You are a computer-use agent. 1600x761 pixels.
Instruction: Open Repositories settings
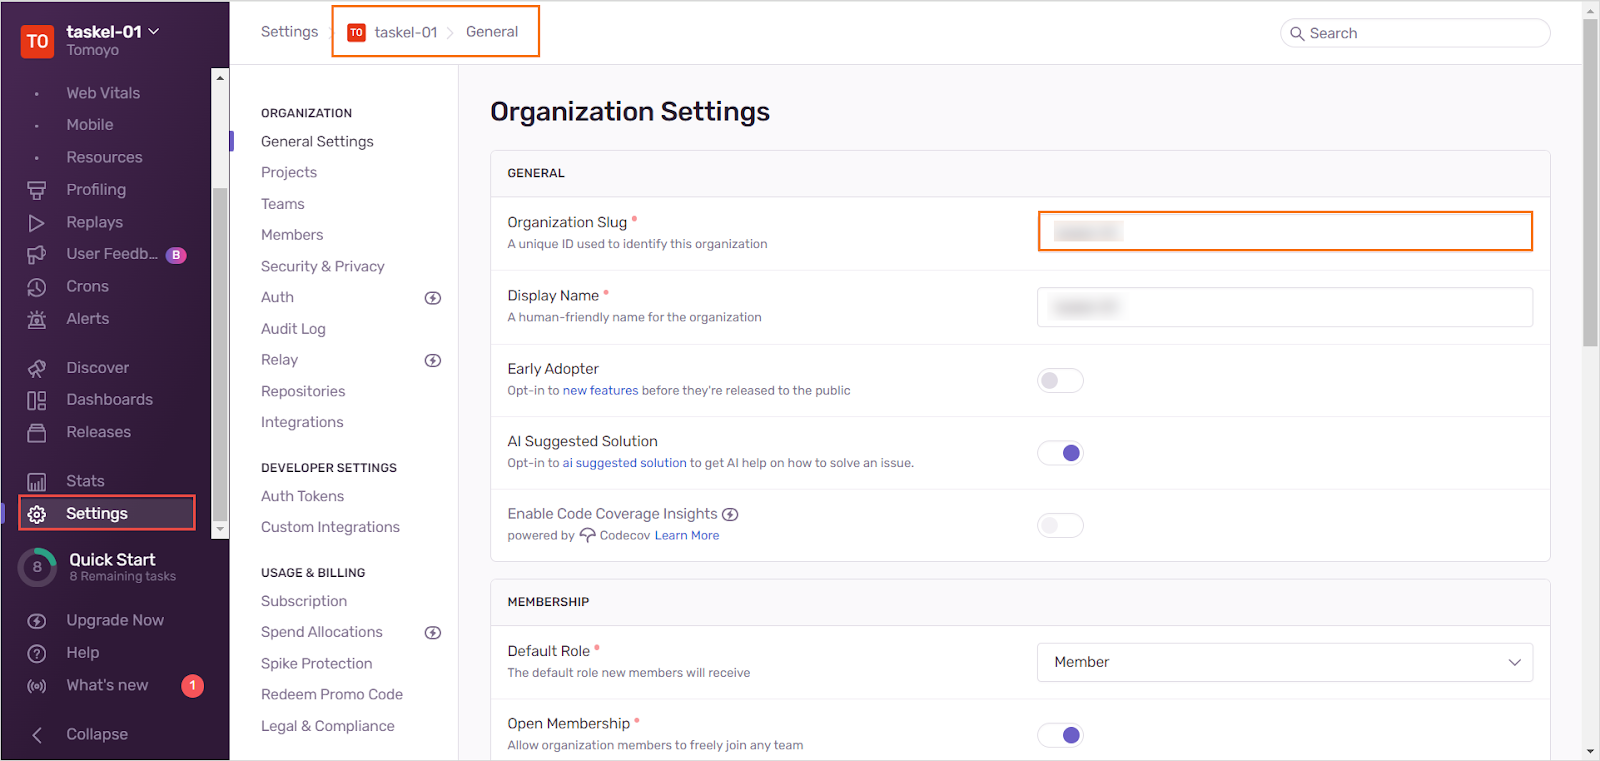tap(303, 392)
